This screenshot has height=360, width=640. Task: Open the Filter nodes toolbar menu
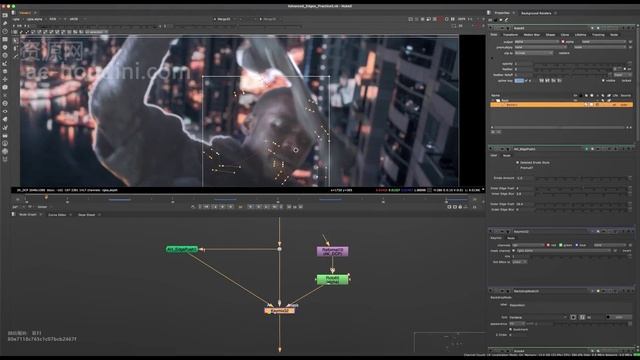point(5,55)
